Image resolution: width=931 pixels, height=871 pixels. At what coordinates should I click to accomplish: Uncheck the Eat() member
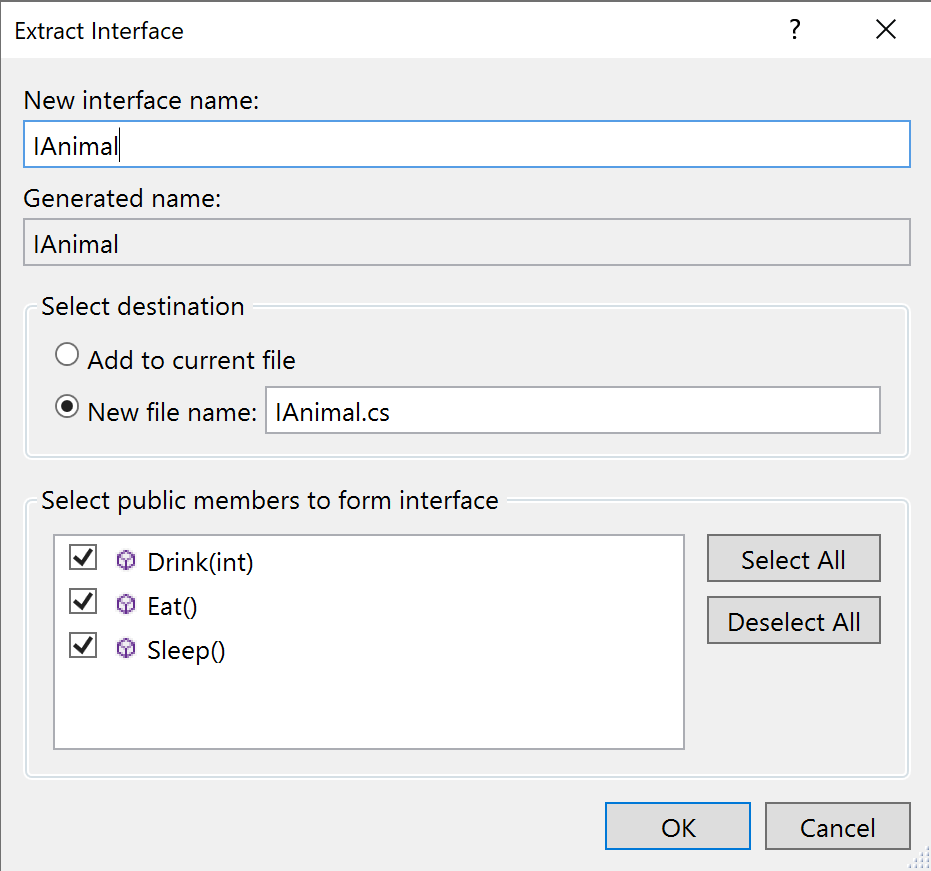[83, 602]
